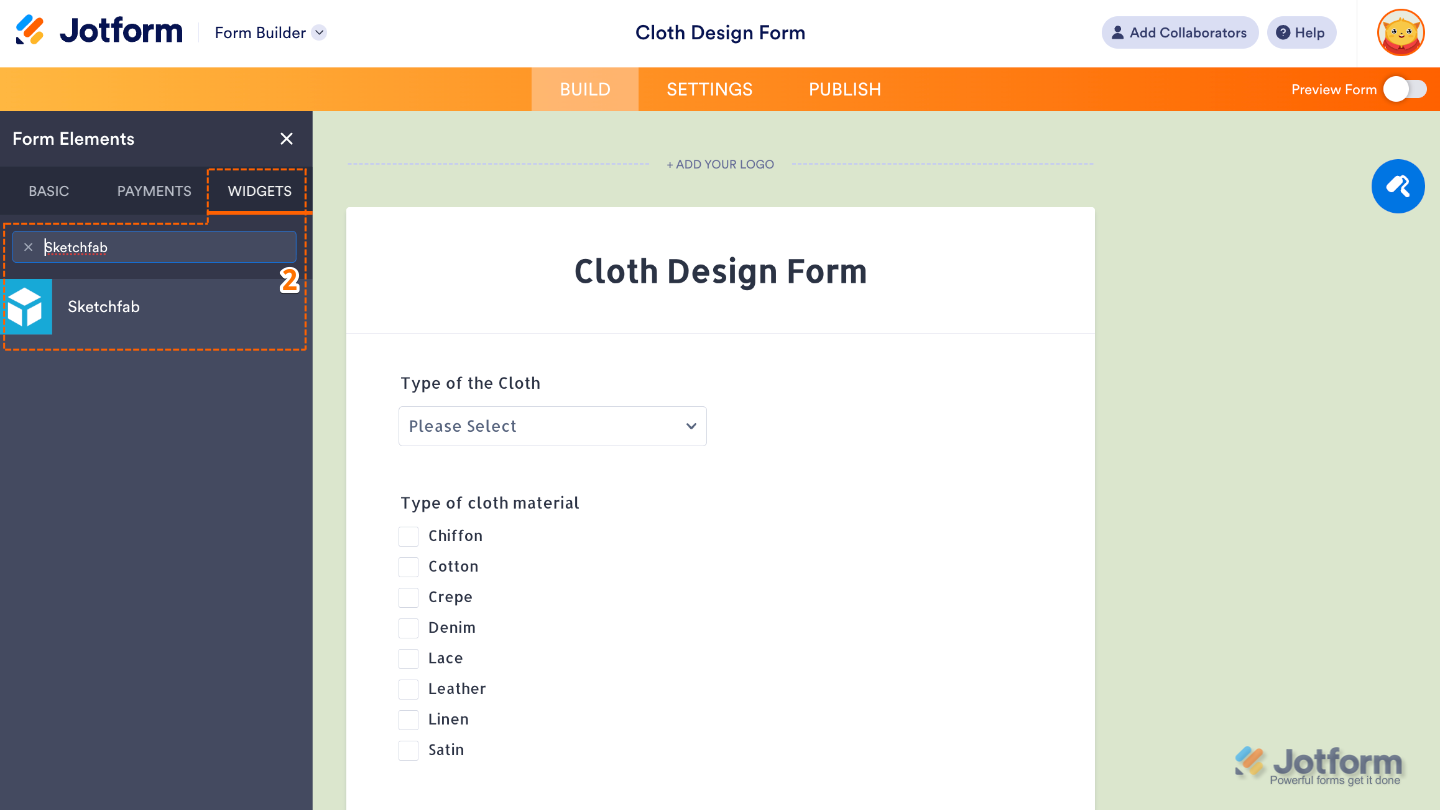The image size is (1440, 810).
Task: Click the Add Collaborators button
Action: point(1180,32)
